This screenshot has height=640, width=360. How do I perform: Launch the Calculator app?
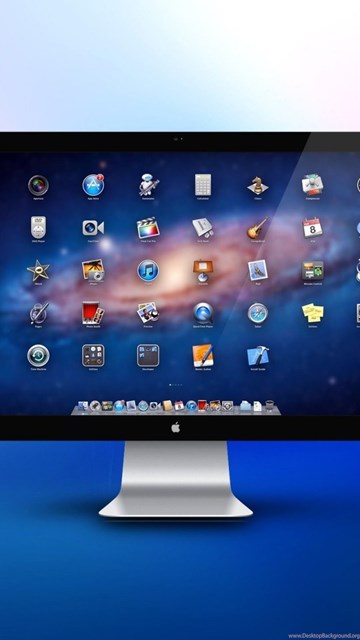pos(203,185)
